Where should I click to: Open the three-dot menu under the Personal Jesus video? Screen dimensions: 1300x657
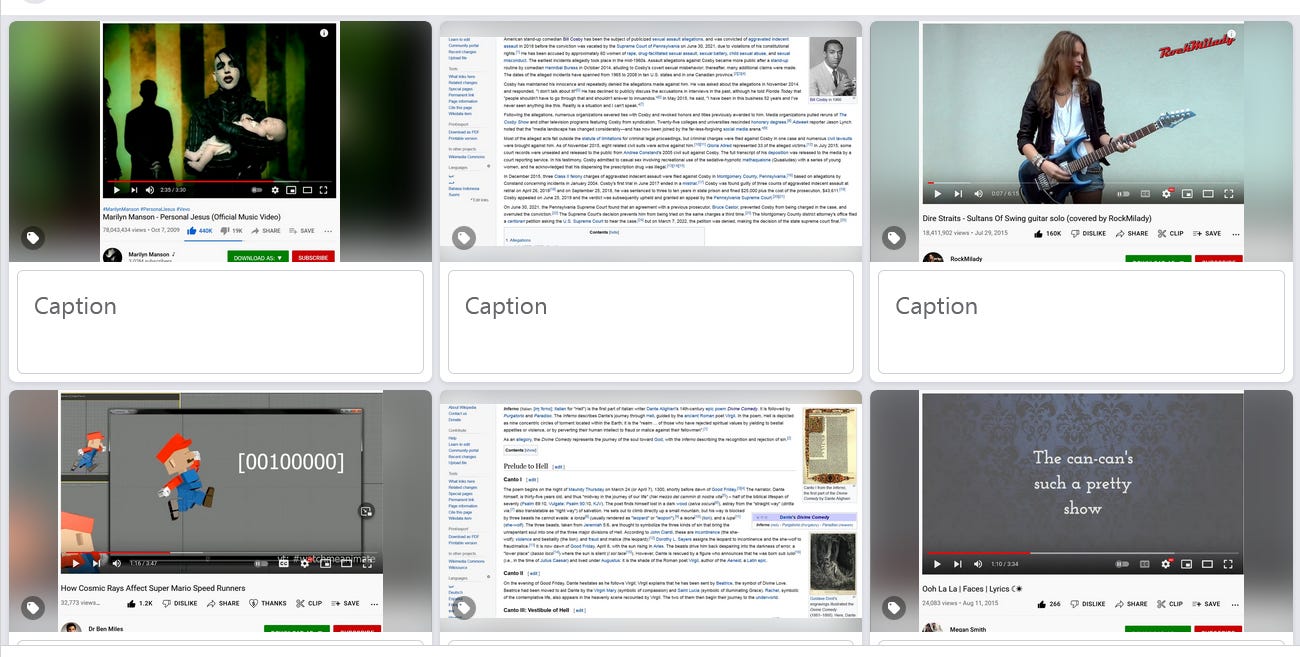pos(328,231)
